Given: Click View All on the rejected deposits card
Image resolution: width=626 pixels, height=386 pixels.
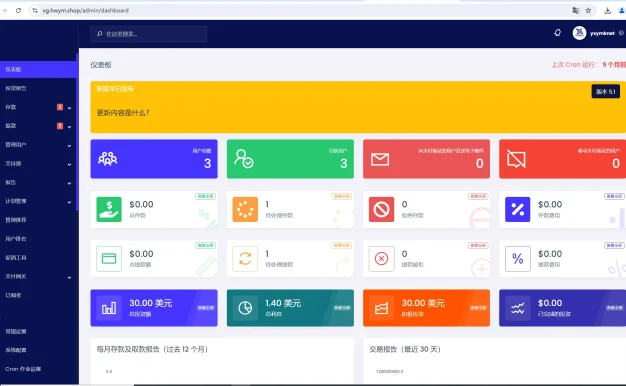Looking at the screenshot, I should pyautogui.click(x=478, y=196).
